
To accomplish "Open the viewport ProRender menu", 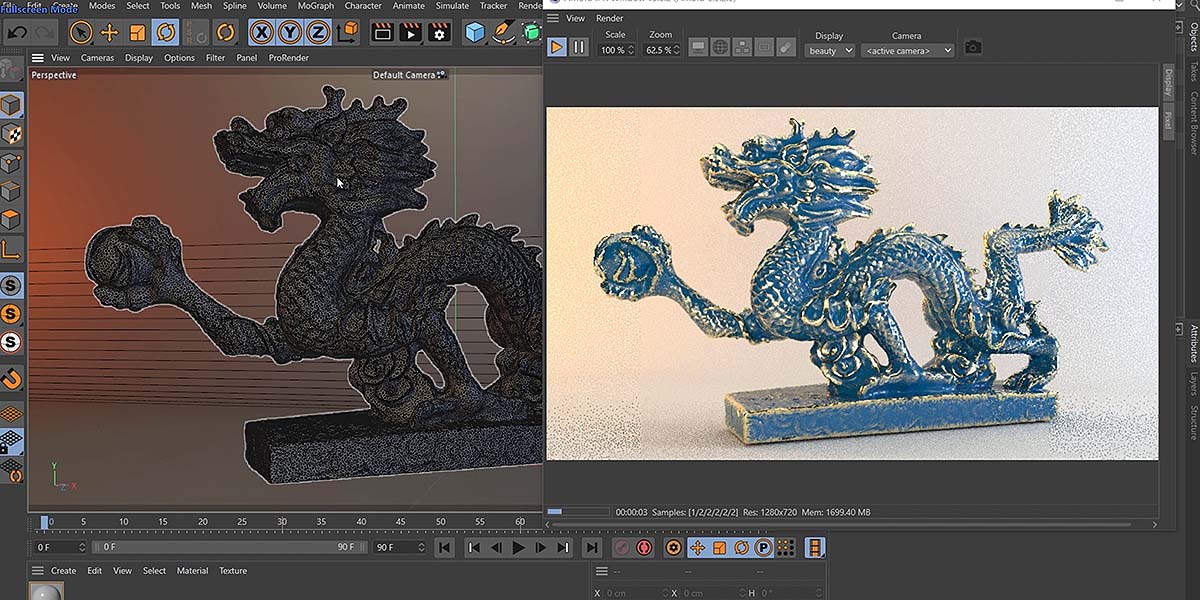I will pyautogui.click(x=289, y=58).
